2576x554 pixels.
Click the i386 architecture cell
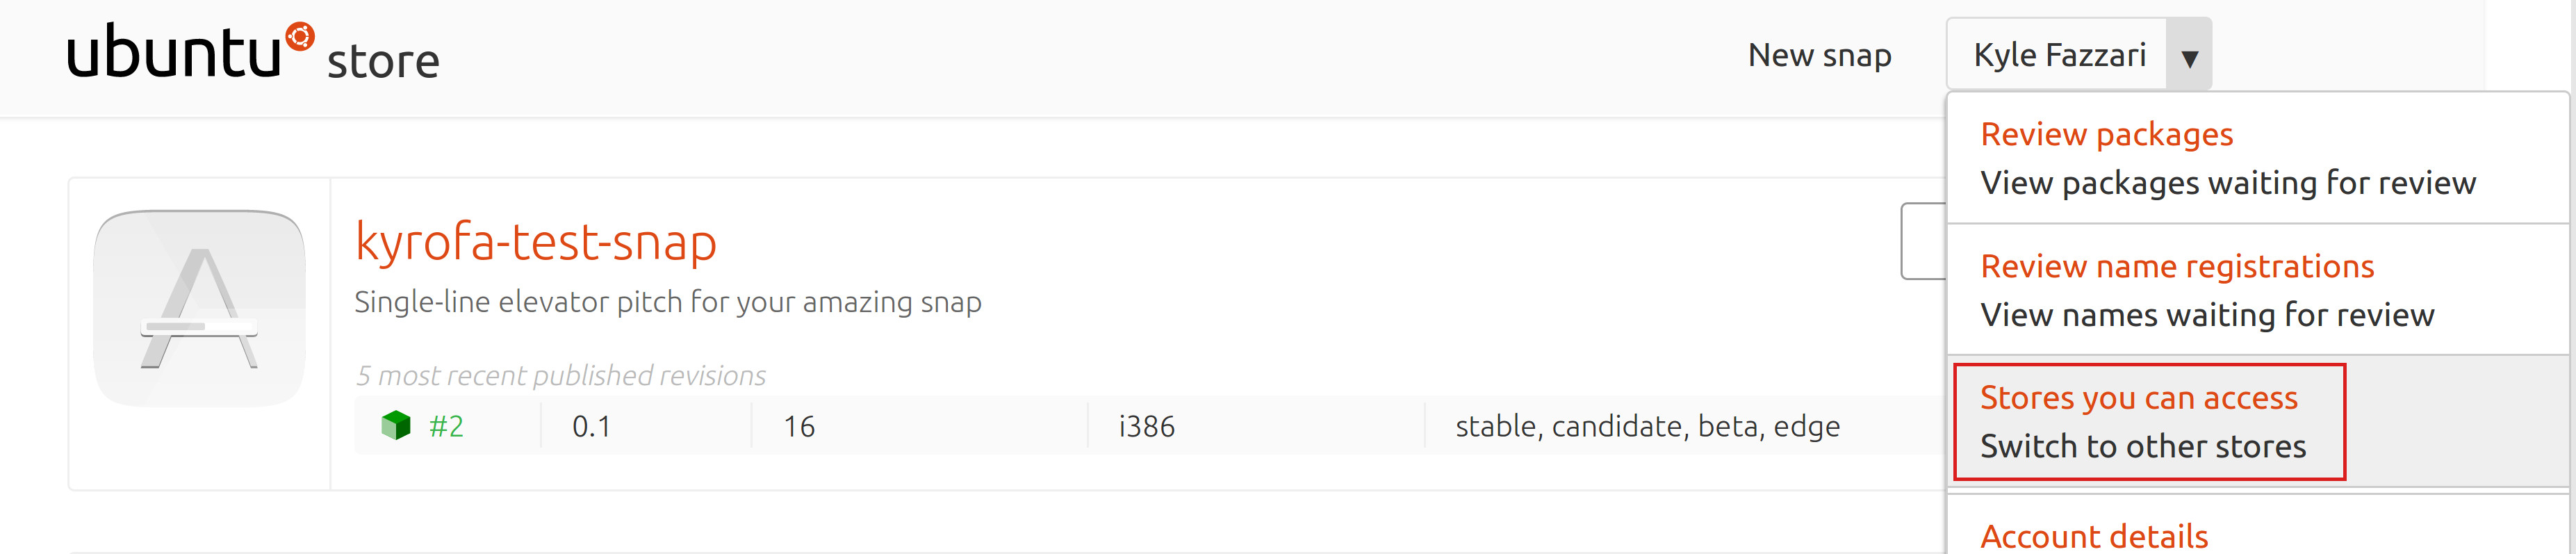point(1146,427)
